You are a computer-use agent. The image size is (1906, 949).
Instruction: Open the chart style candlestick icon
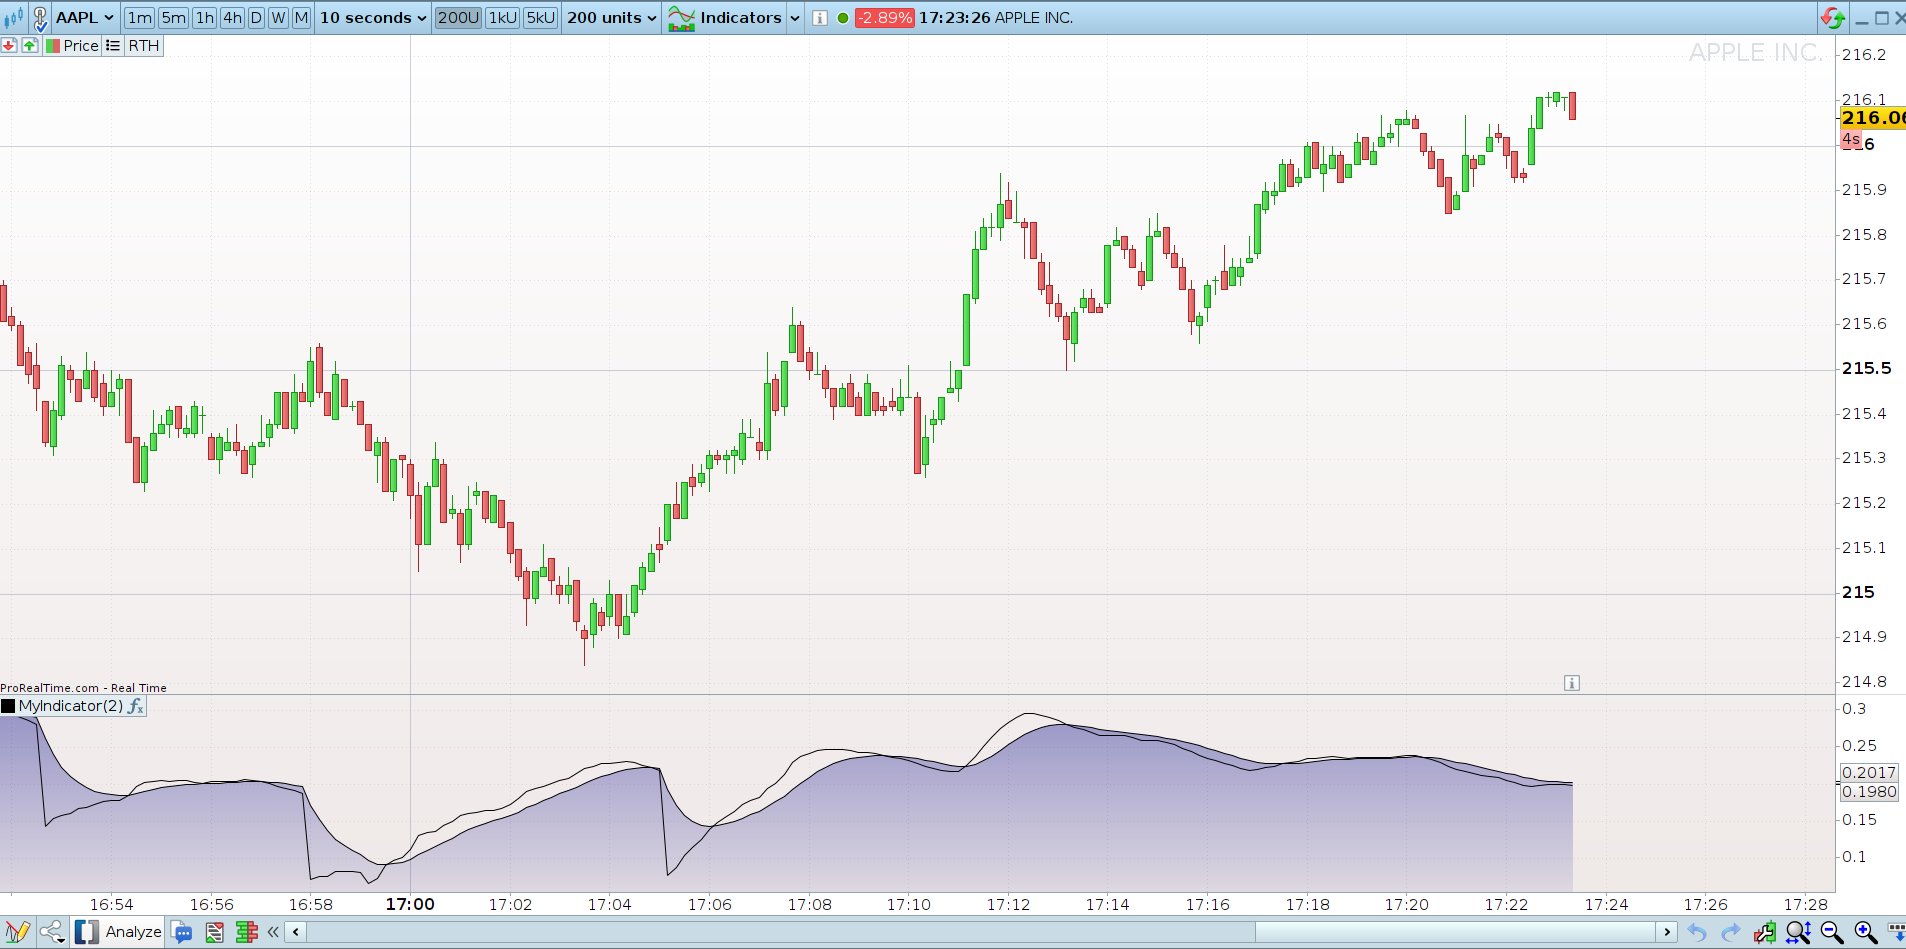14,17
